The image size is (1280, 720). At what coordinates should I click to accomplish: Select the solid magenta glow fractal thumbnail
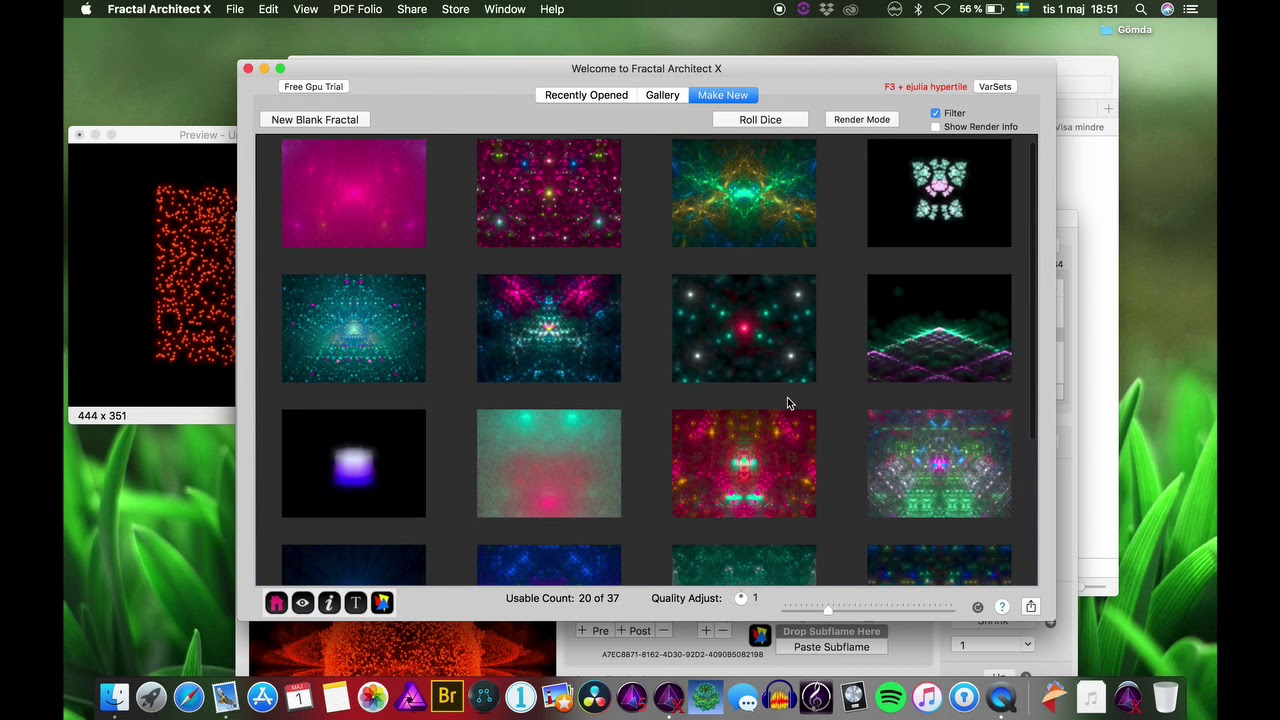pyautogui.click(x=354, y=193)
